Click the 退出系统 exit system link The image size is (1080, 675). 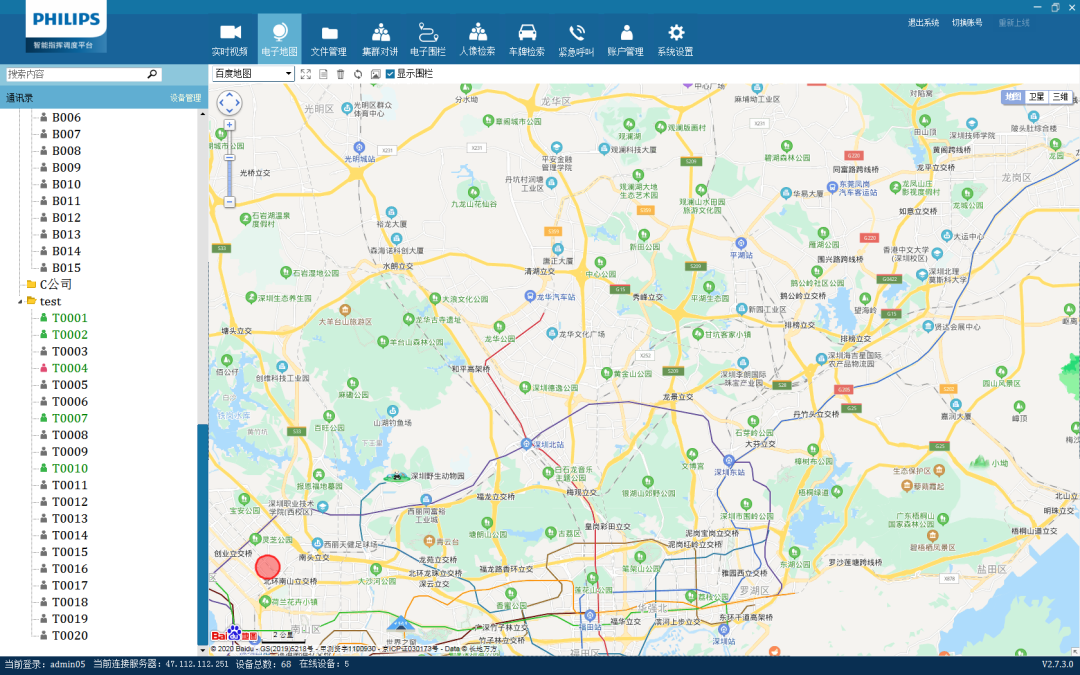click(x=923, y=23)
